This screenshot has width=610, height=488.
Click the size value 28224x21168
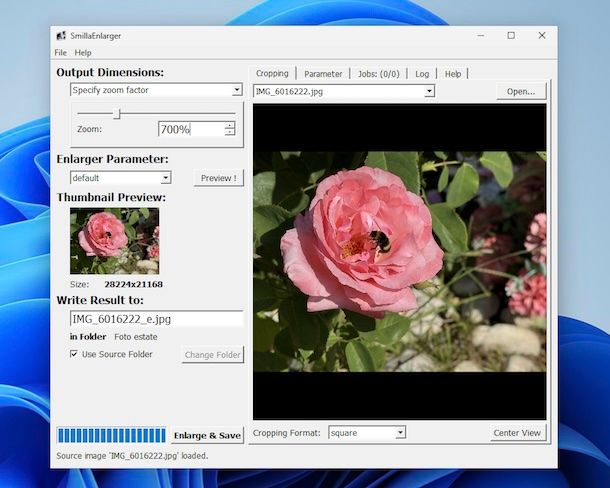coord(133,284)
